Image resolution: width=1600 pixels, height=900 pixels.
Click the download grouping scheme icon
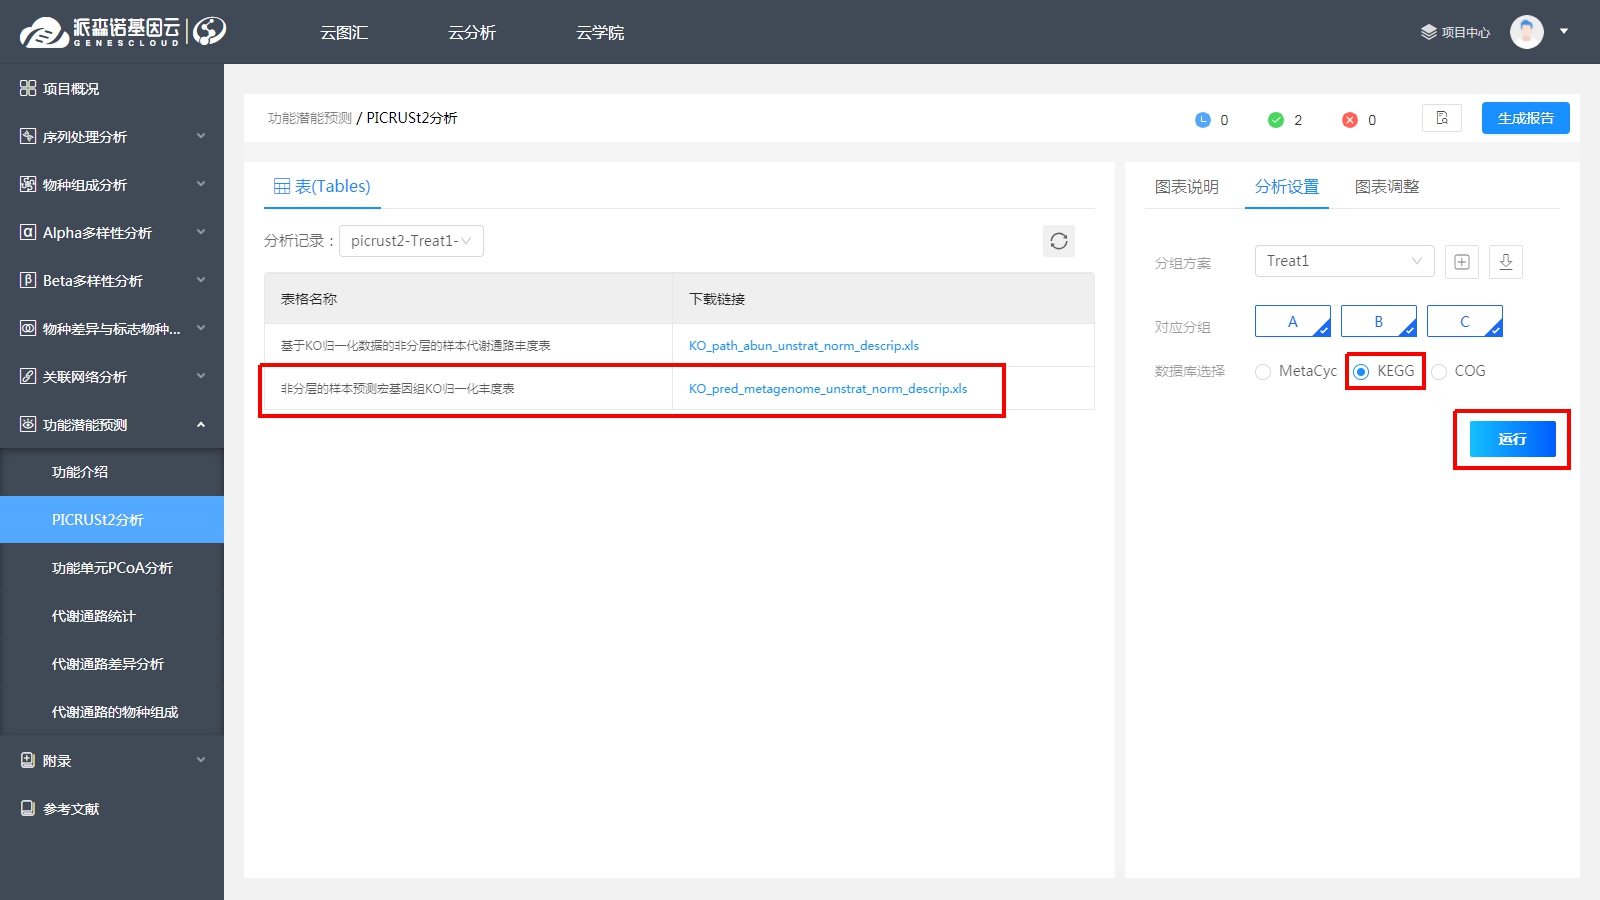1506,262
